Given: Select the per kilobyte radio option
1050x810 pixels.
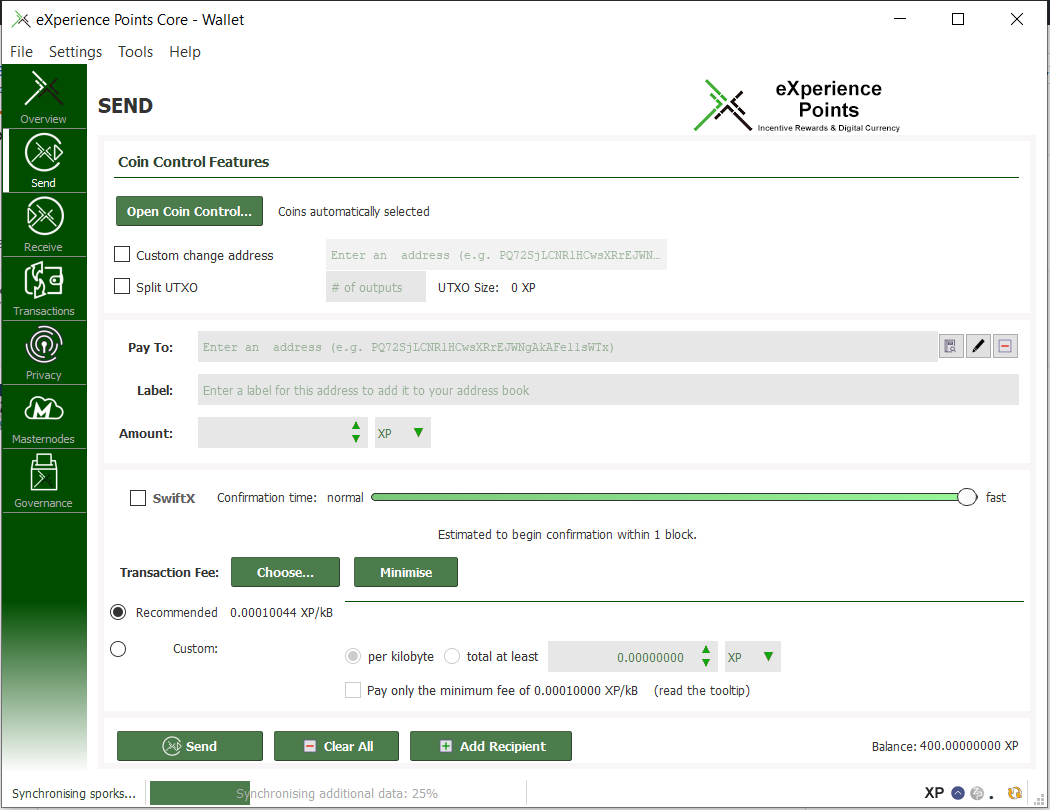Looking at the screenshot, I should click(x=353, y=656).
